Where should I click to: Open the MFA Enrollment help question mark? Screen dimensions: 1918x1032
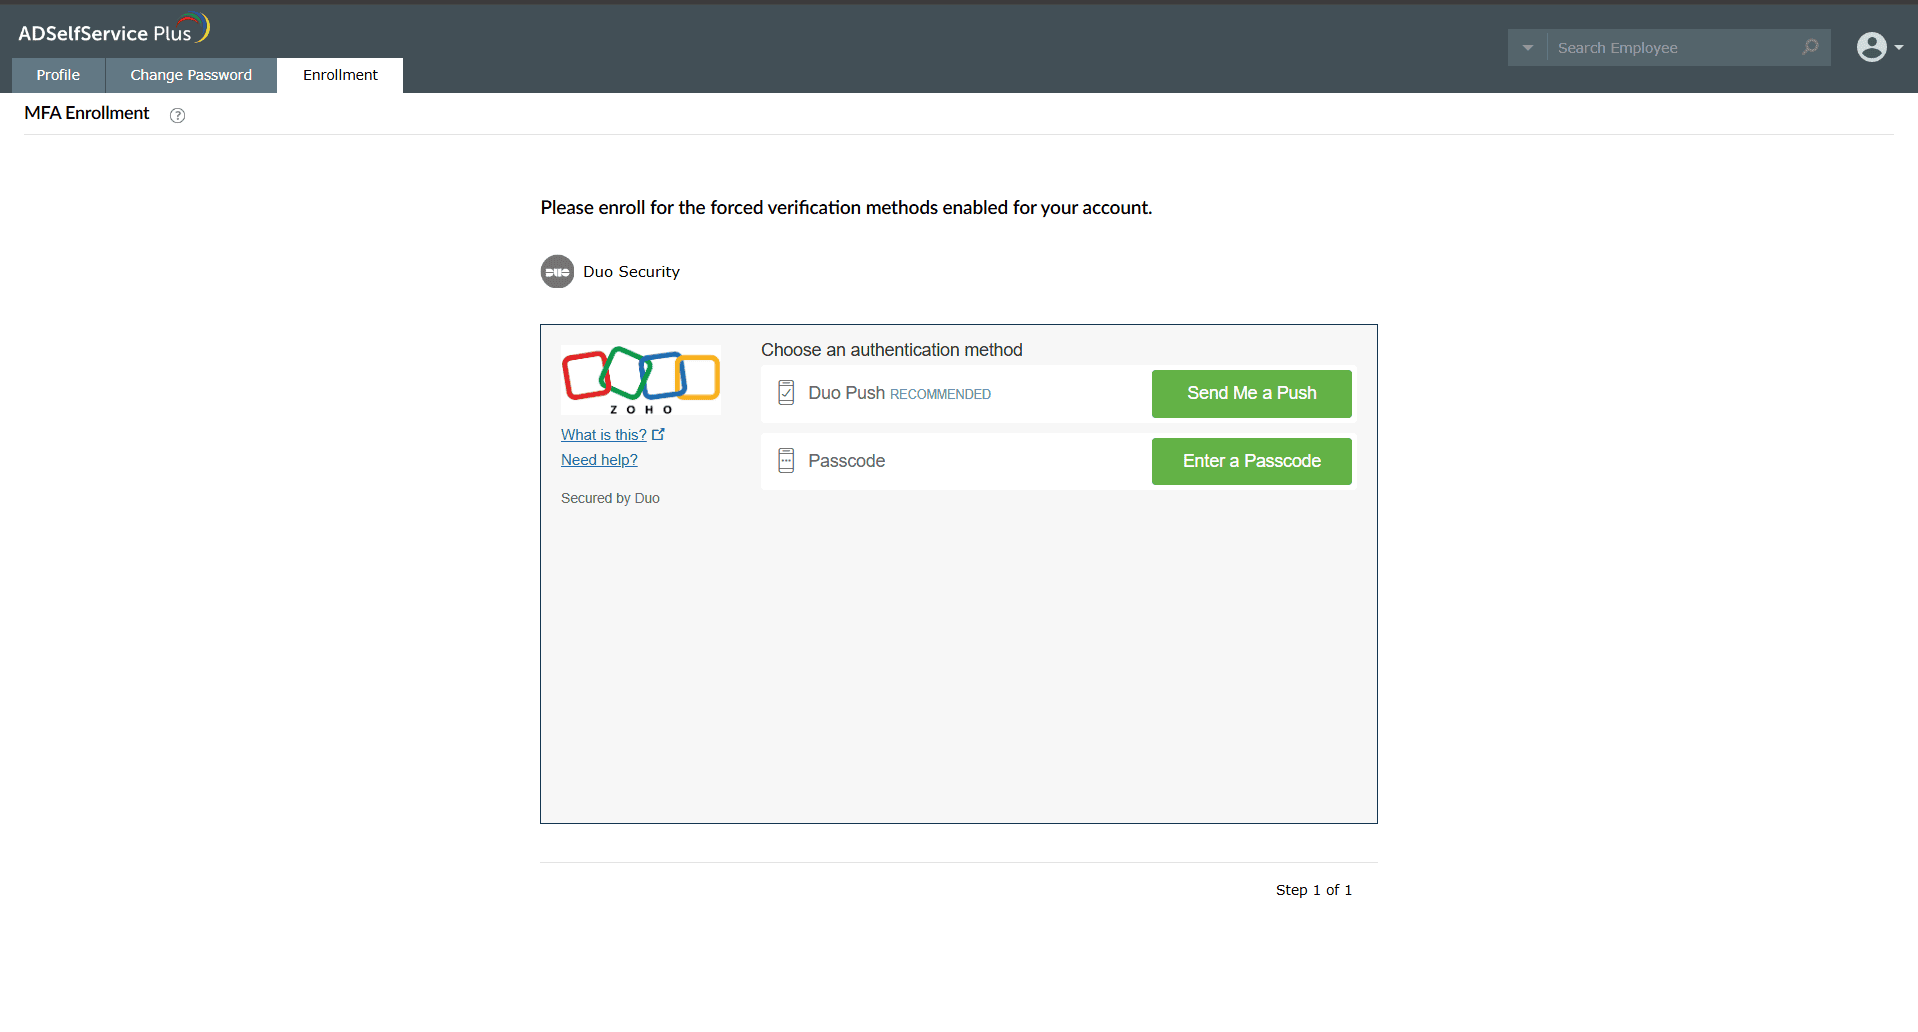tap(177, 115)
